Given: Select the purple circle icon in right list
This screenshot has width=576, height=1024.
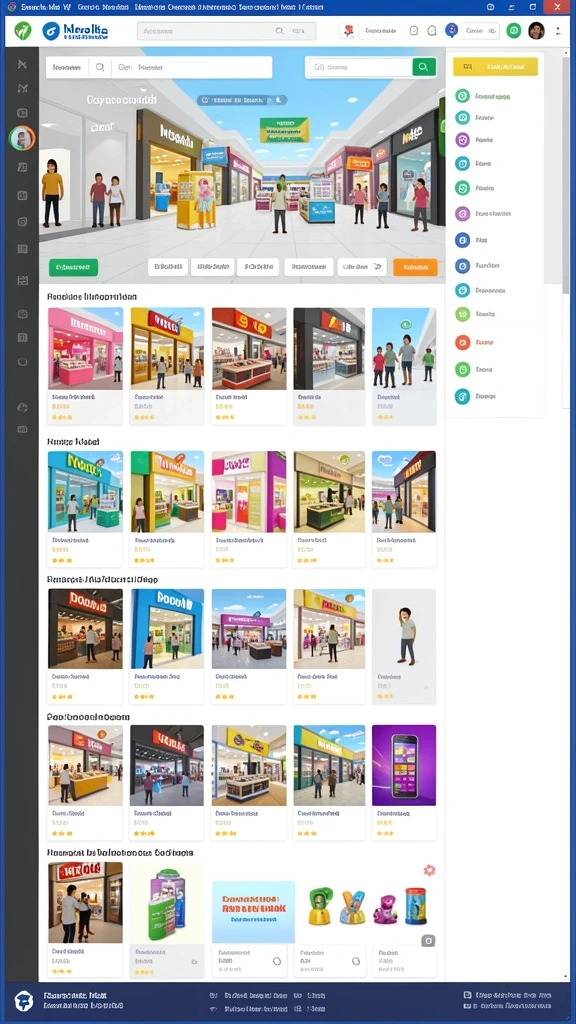Looking at the screenshot, I should [x=462, y=140].
